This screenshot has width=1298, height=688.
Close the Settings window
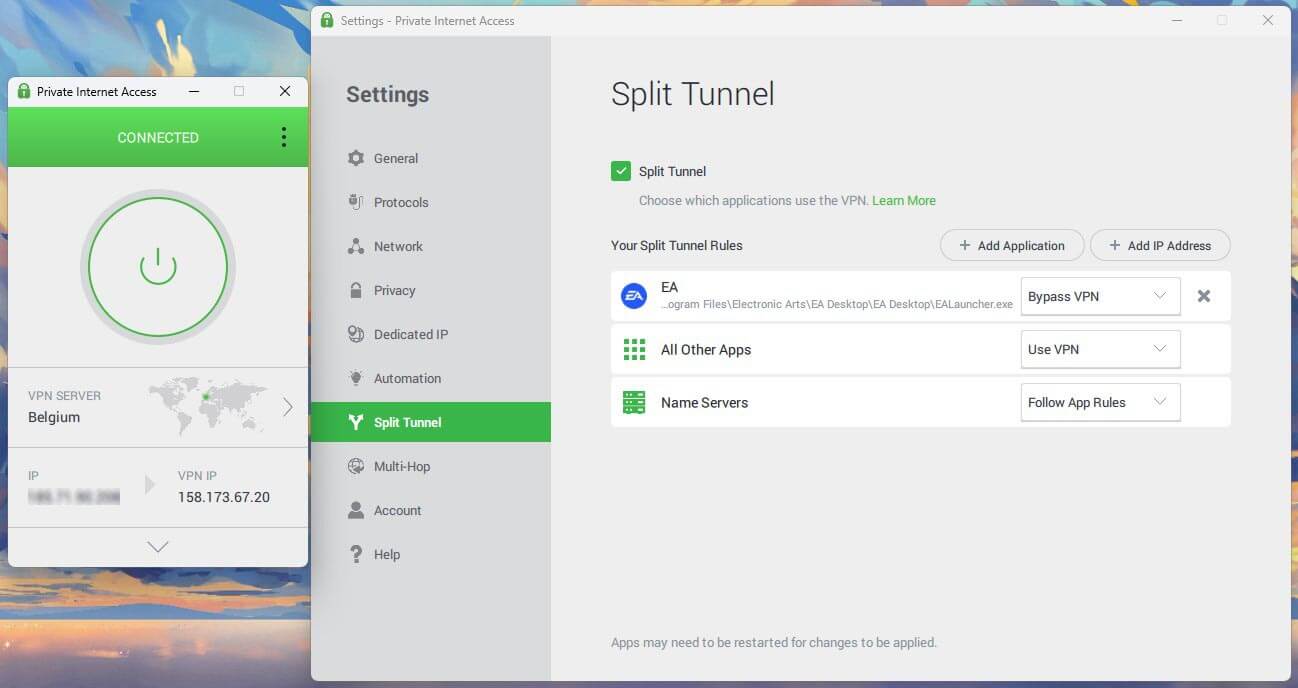pyautogui.click(x=1268, y=20)
